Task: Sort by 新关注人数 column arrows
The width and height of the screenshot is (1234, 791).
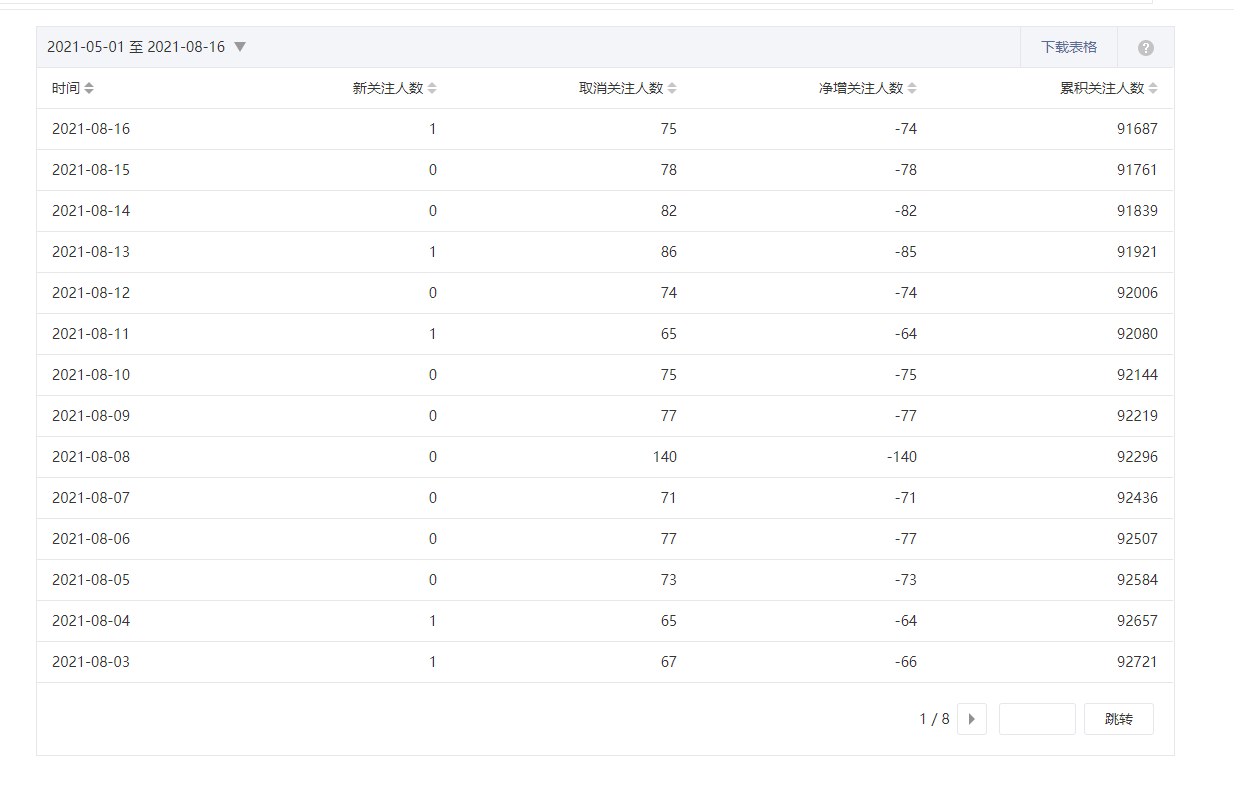Action: pyautogui.click(x=432, y=88)
